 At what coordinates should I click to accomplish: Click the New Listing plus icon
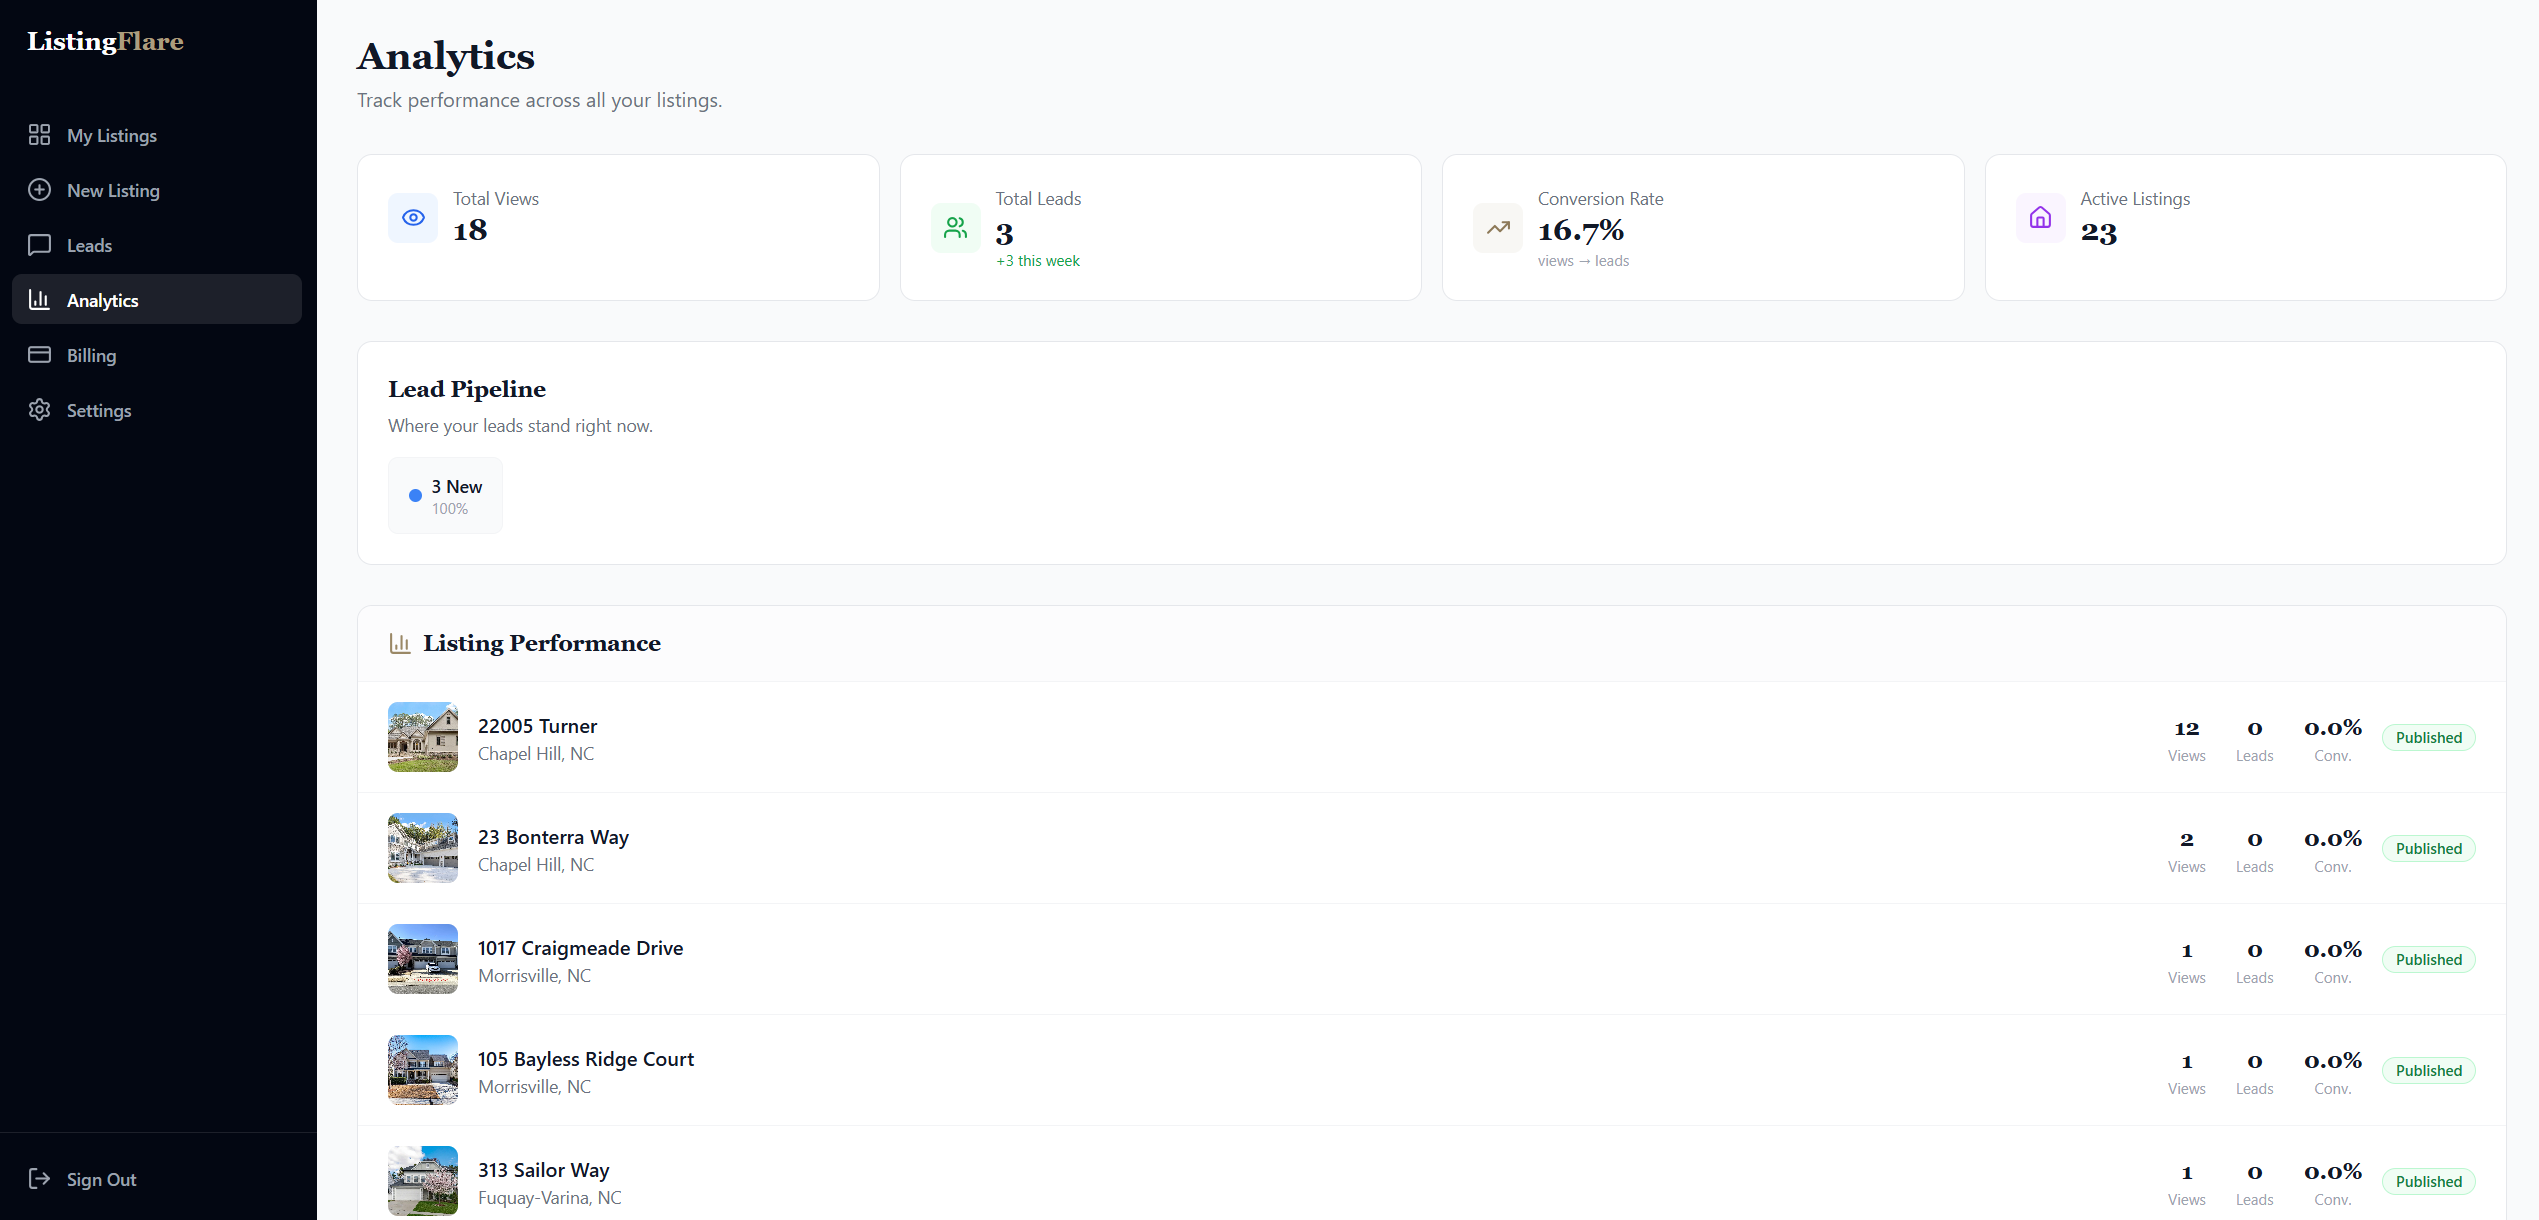39,190
